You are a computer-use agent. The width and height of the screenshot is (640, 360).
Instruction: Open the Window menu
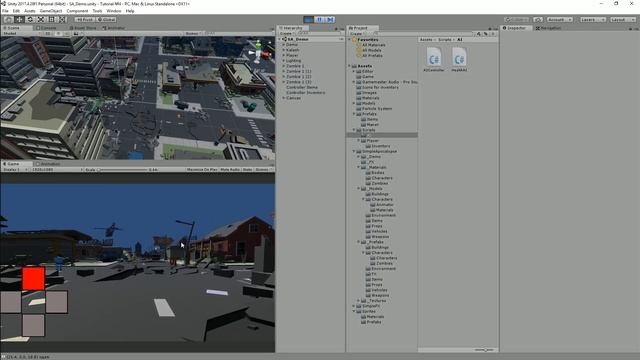pyautogui.click(x=113, y=11)
